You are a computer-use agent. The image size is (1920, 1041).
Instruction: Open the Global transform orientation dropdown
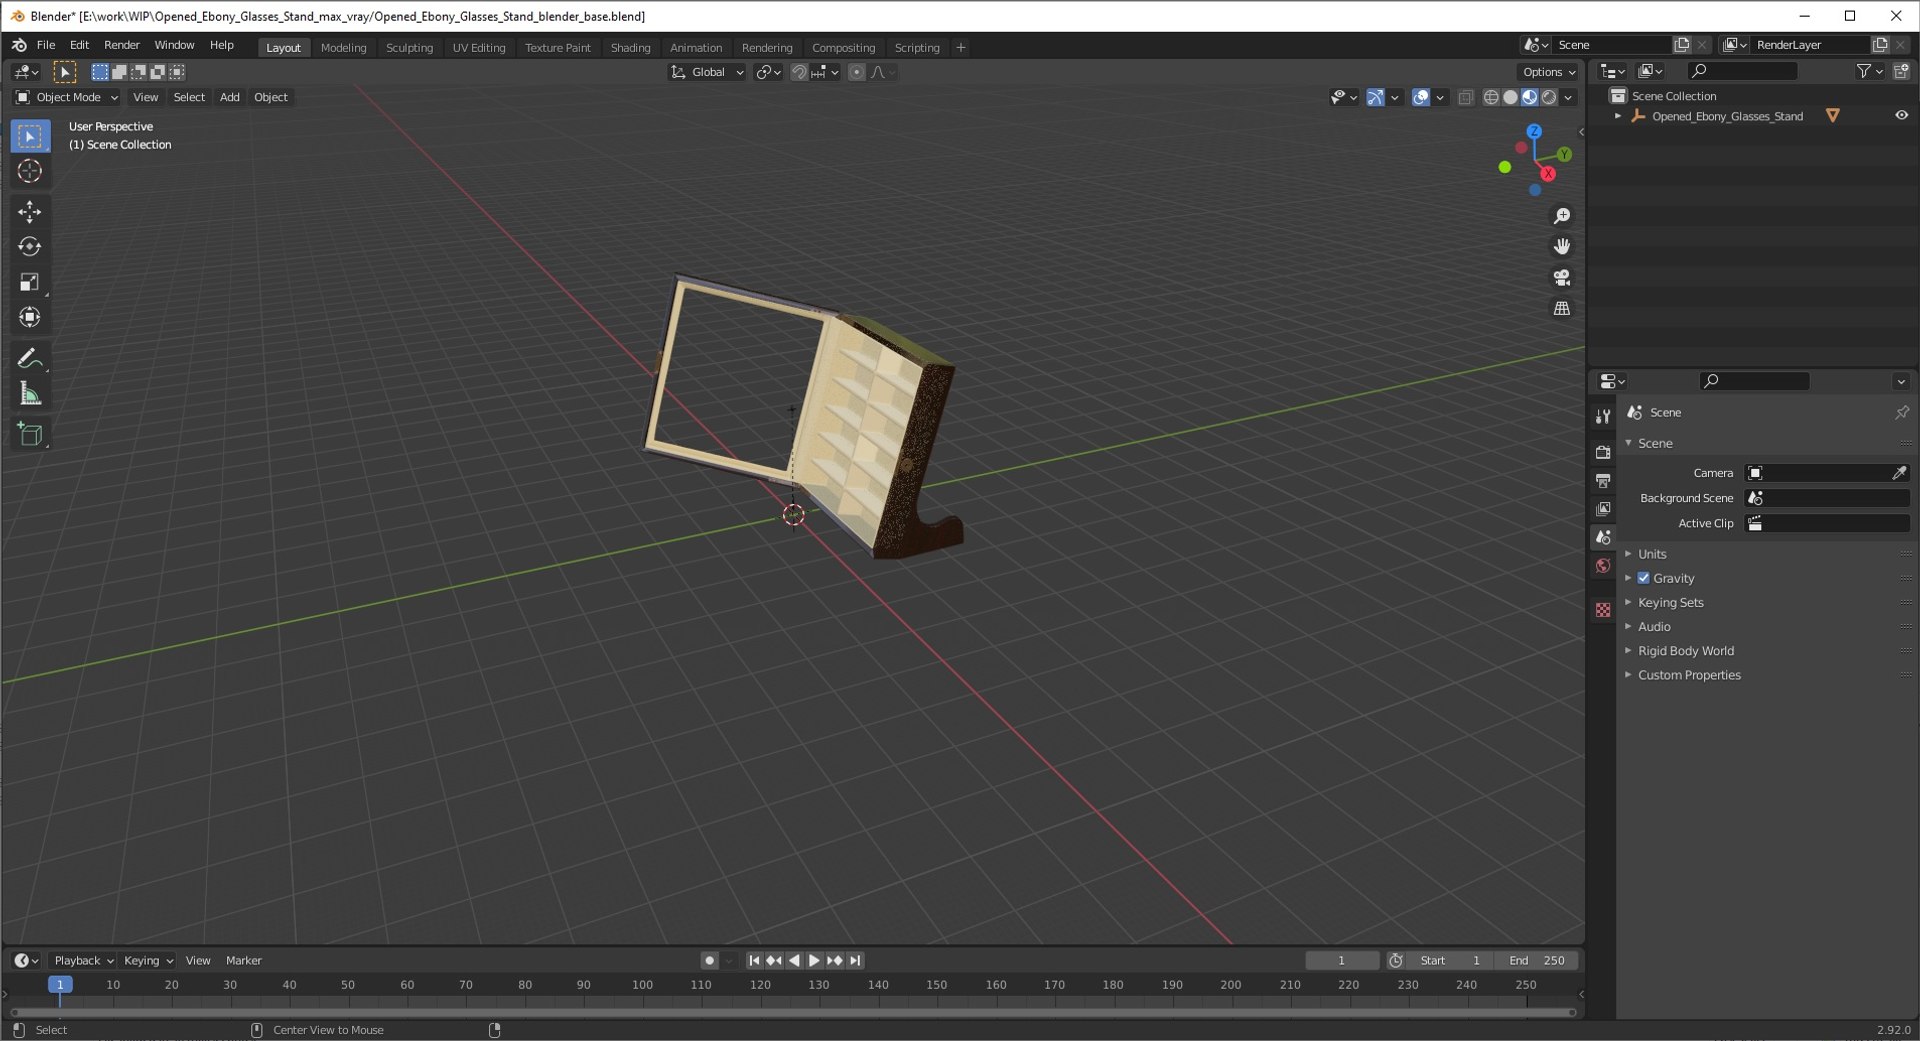pos(707,72)
